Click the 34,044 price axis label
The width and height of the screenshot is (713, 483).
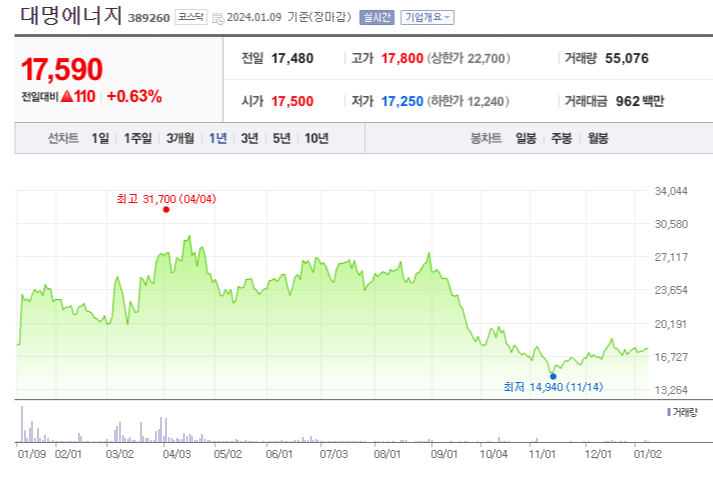pos(671,191)
